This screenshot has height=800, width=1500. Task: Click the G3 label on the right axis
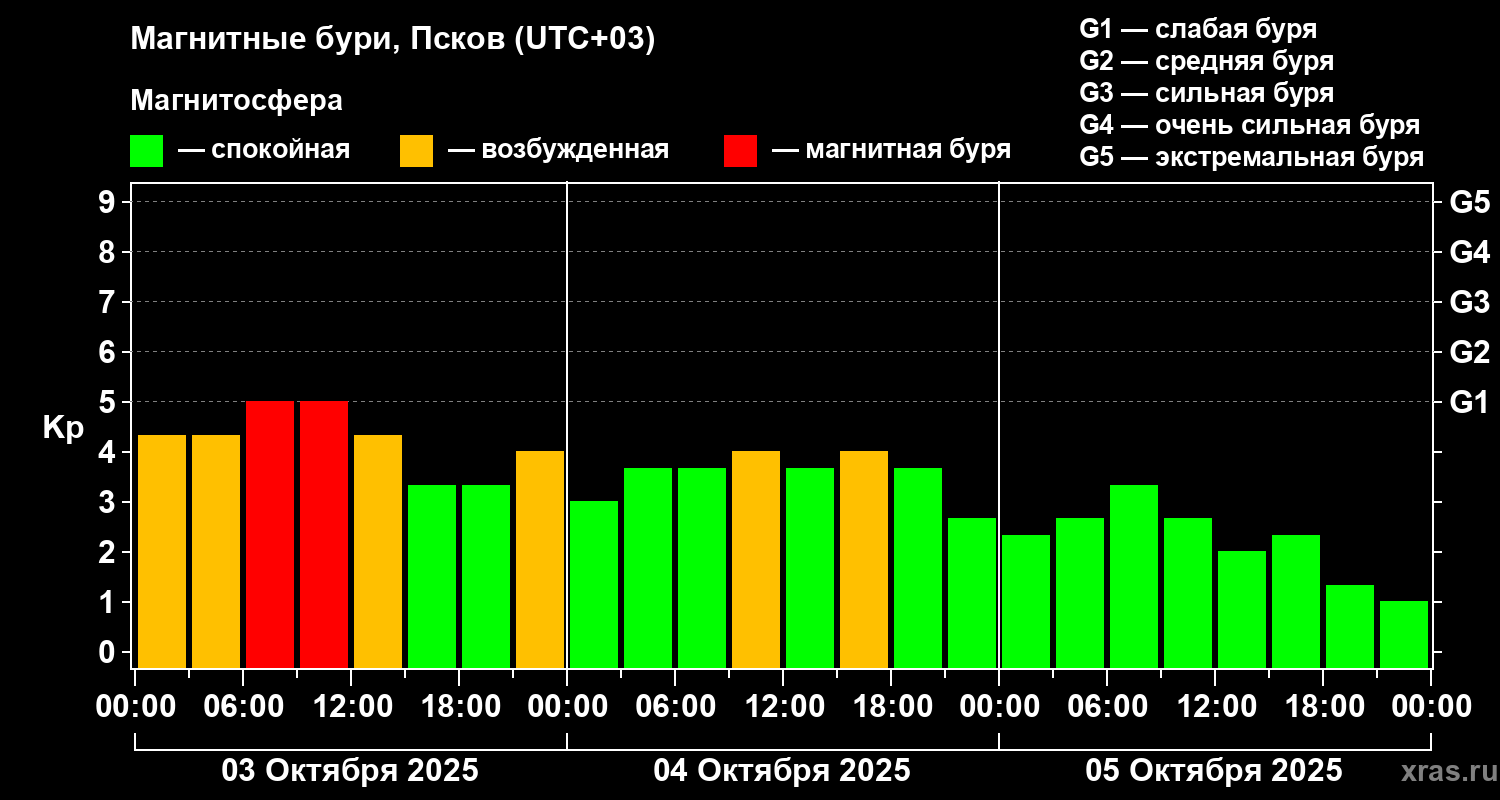[x=1470, y=302]
